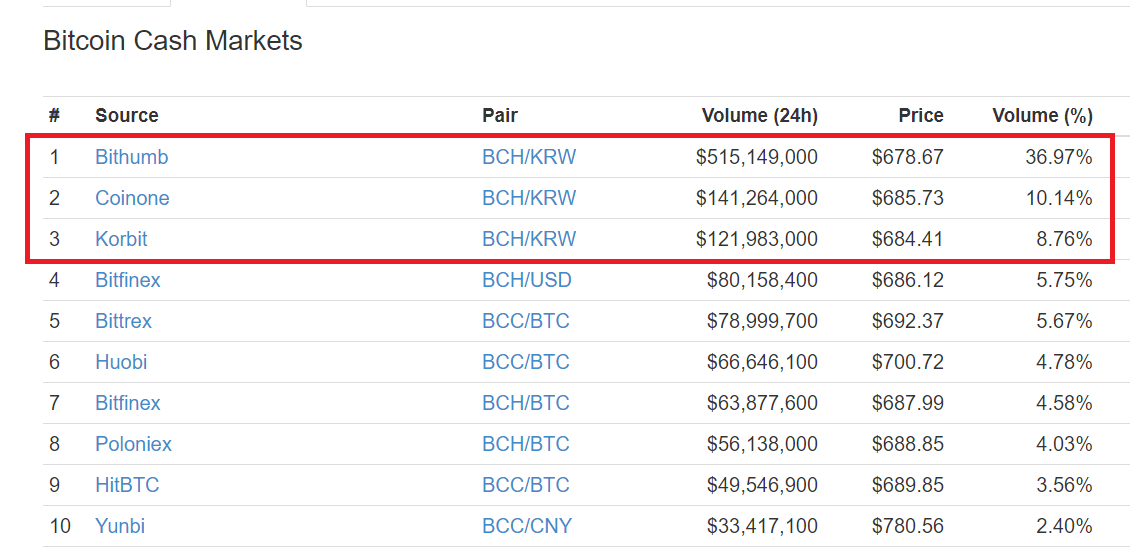Click the Bitcoin Cash Markets heading
The height and width of the screenshot is (548, 1130).
tap(173, 41)
